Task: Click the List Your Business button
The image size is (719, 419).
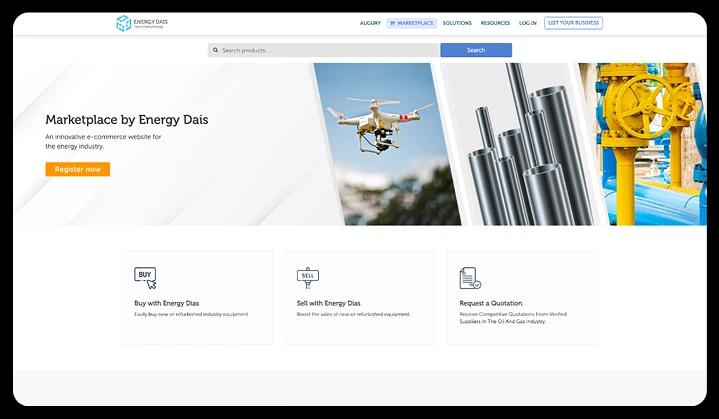Action: pyautogui.click(x=573, y=23)
